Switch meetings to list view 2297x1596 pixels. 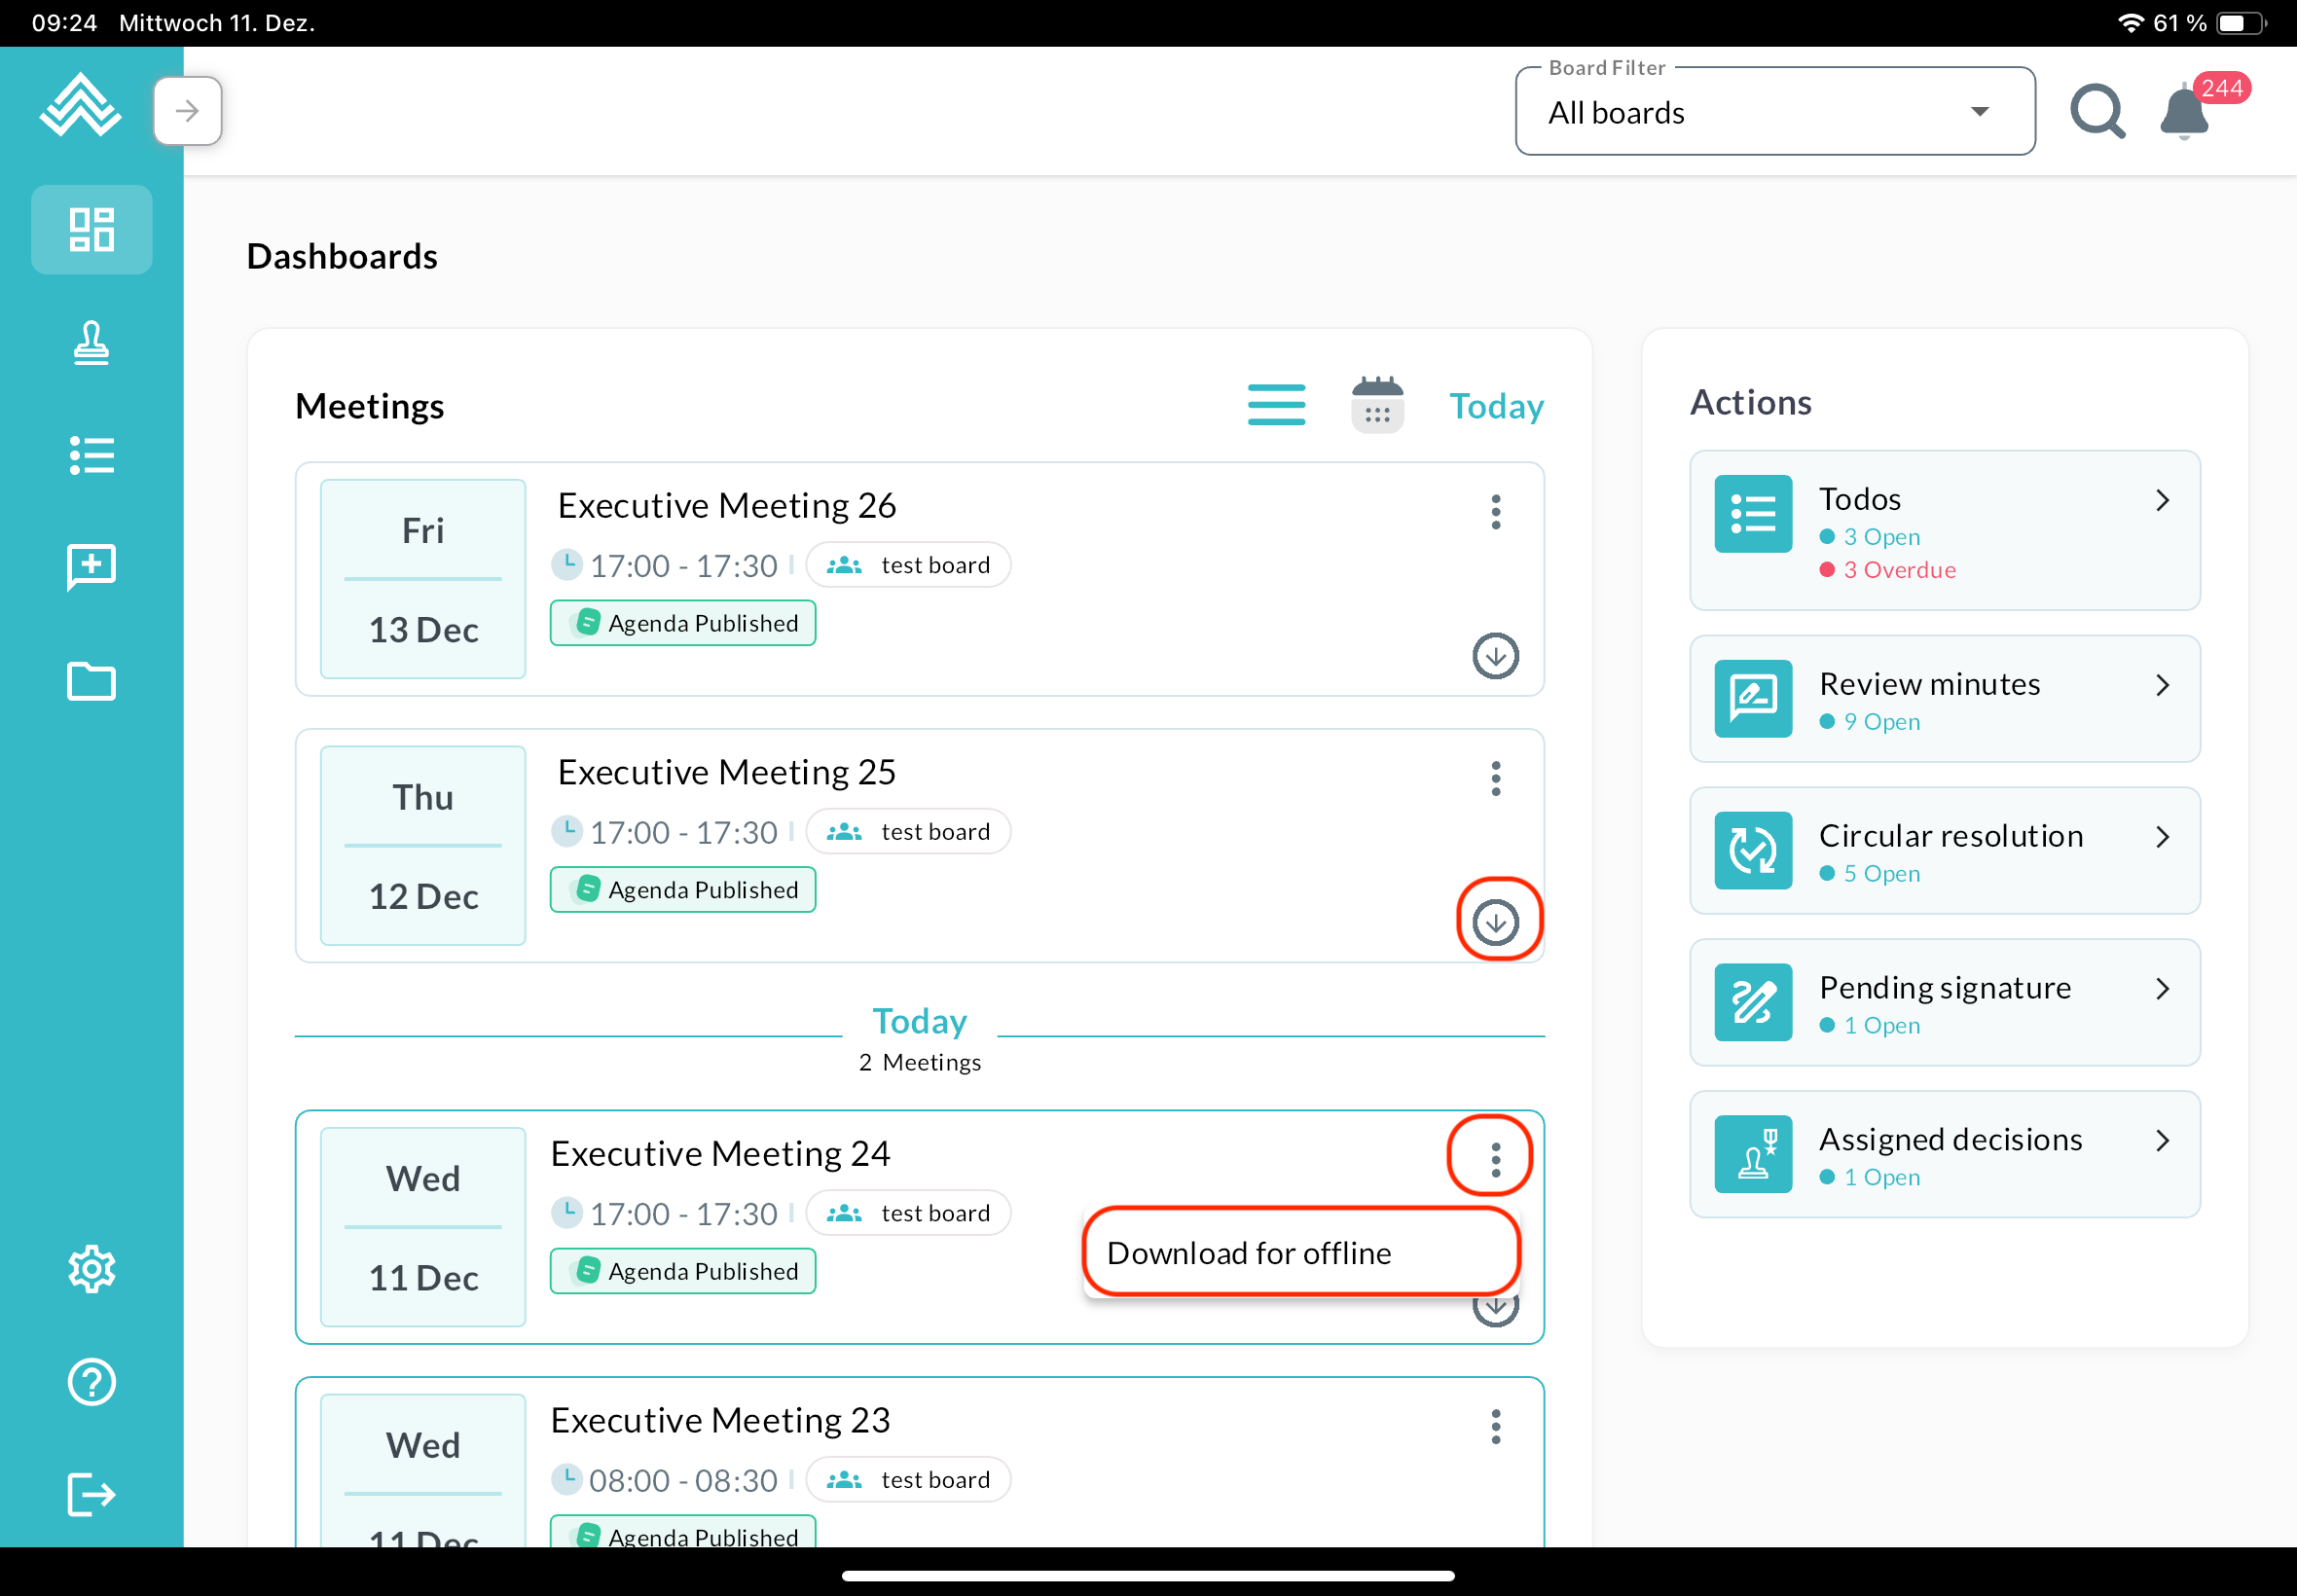[x=1276, y=405]
